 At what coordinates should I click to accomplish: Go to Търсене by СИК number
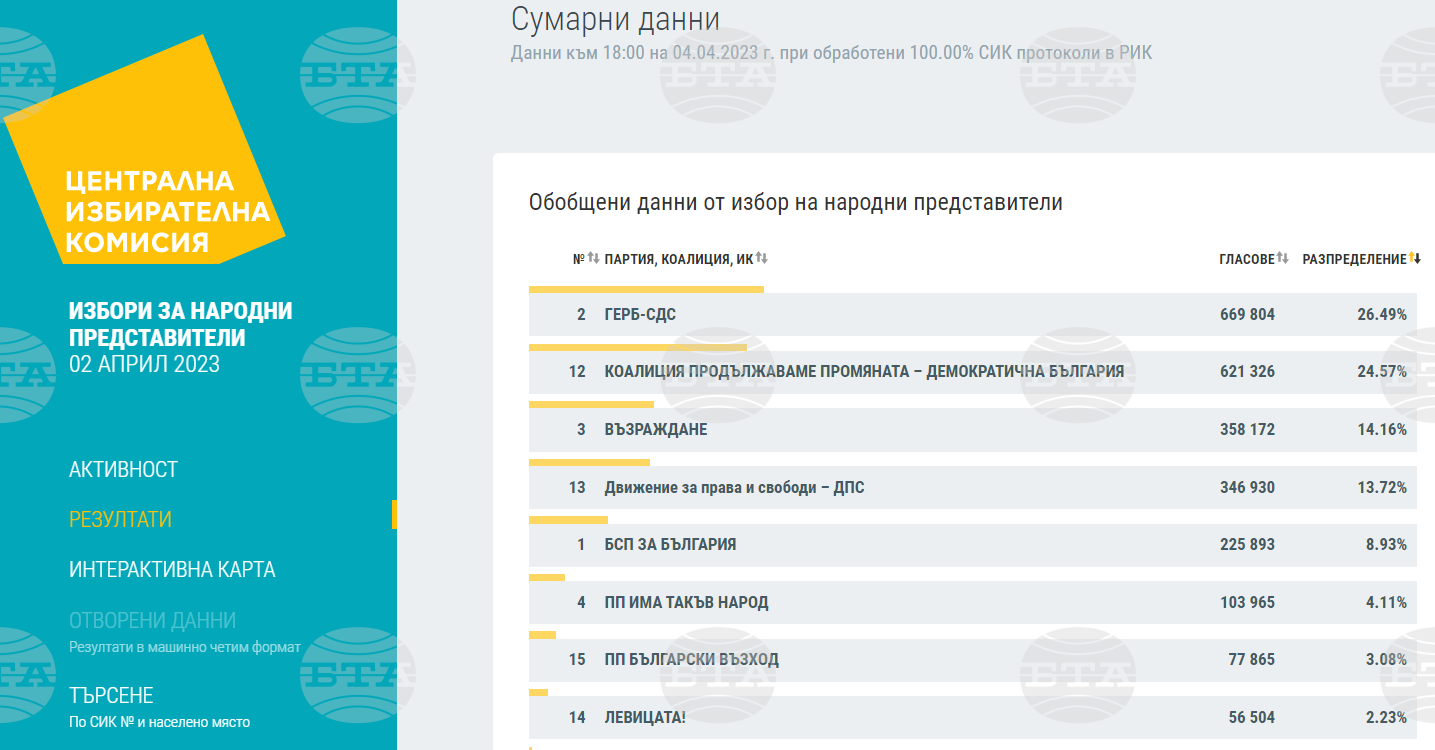(x=111, y=695)
